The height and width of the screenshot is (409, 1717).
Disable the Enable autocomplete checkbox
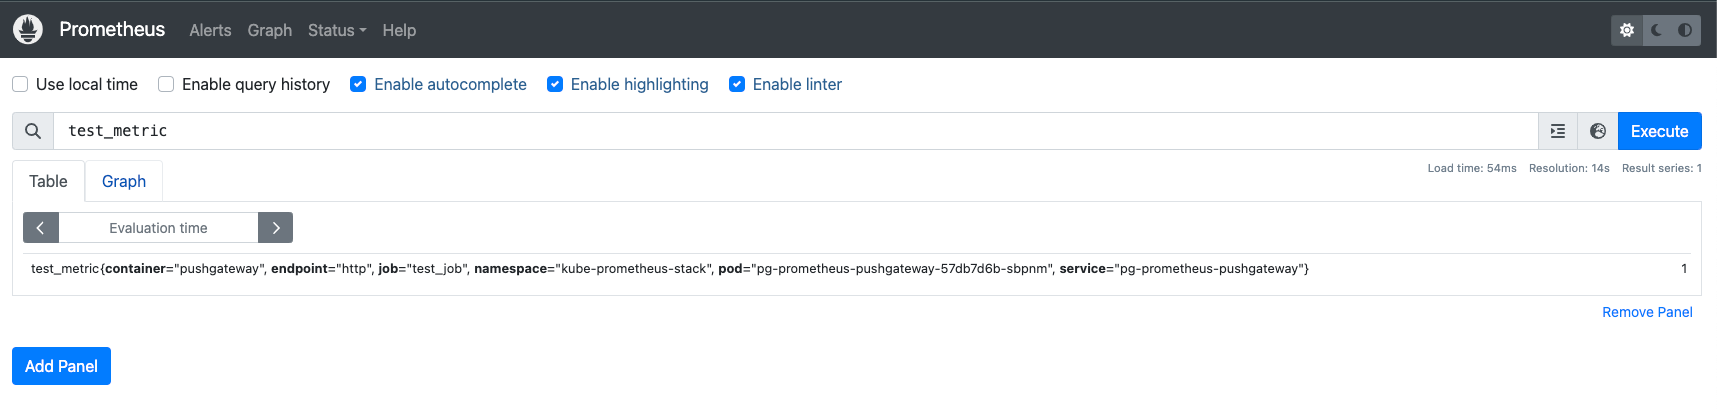[358, 84]
